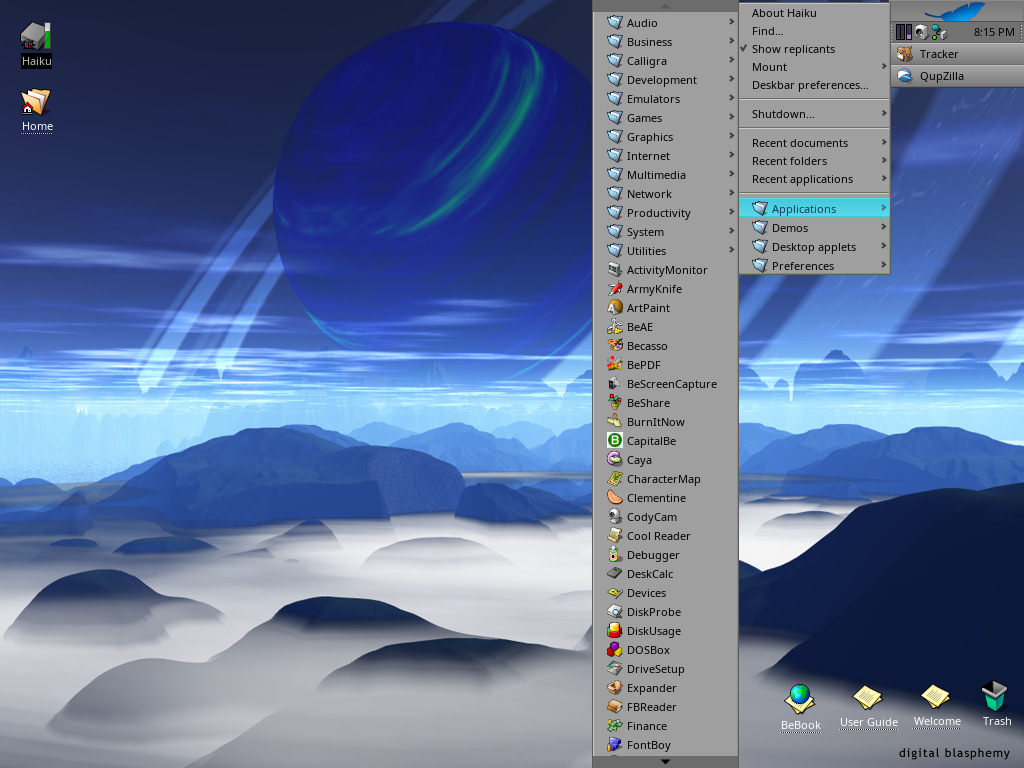The height and width of the screenshot is (768, 1024).
Task: Expand the Games submenu
Action: click(665, 118)
